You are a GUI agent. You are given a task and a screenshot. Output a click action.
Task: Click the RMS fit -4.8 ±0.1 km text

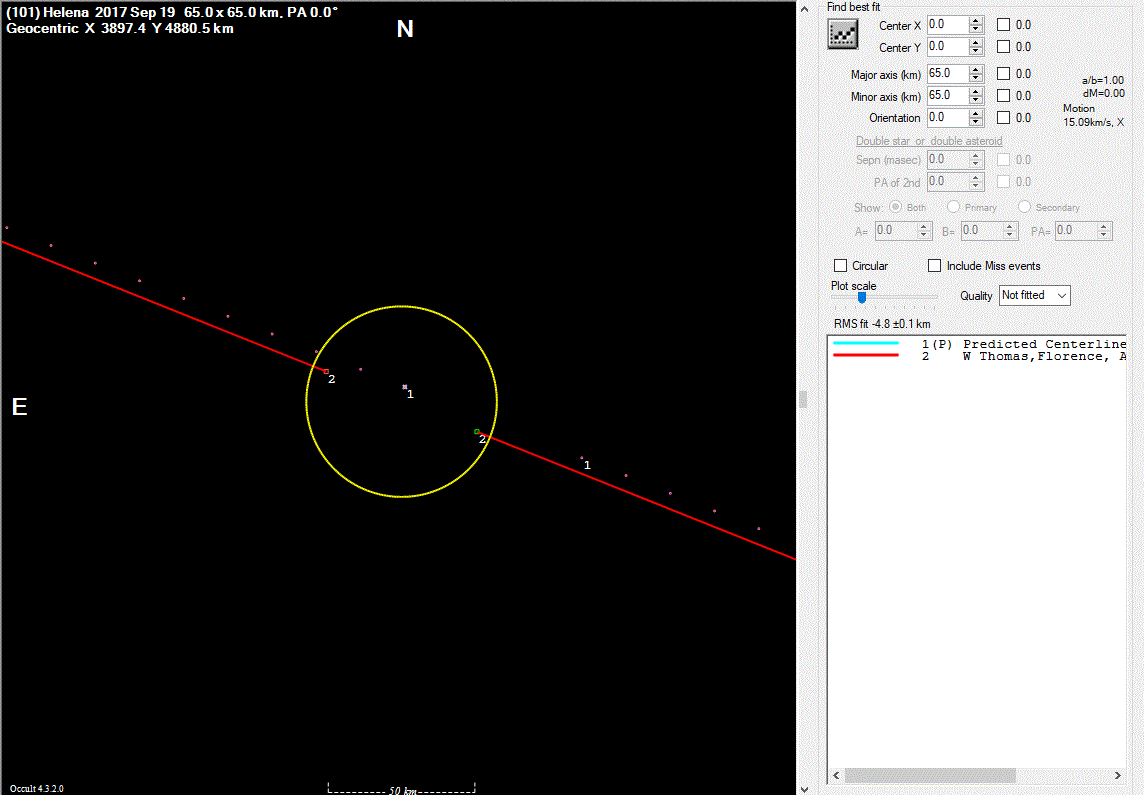point(882,324)
